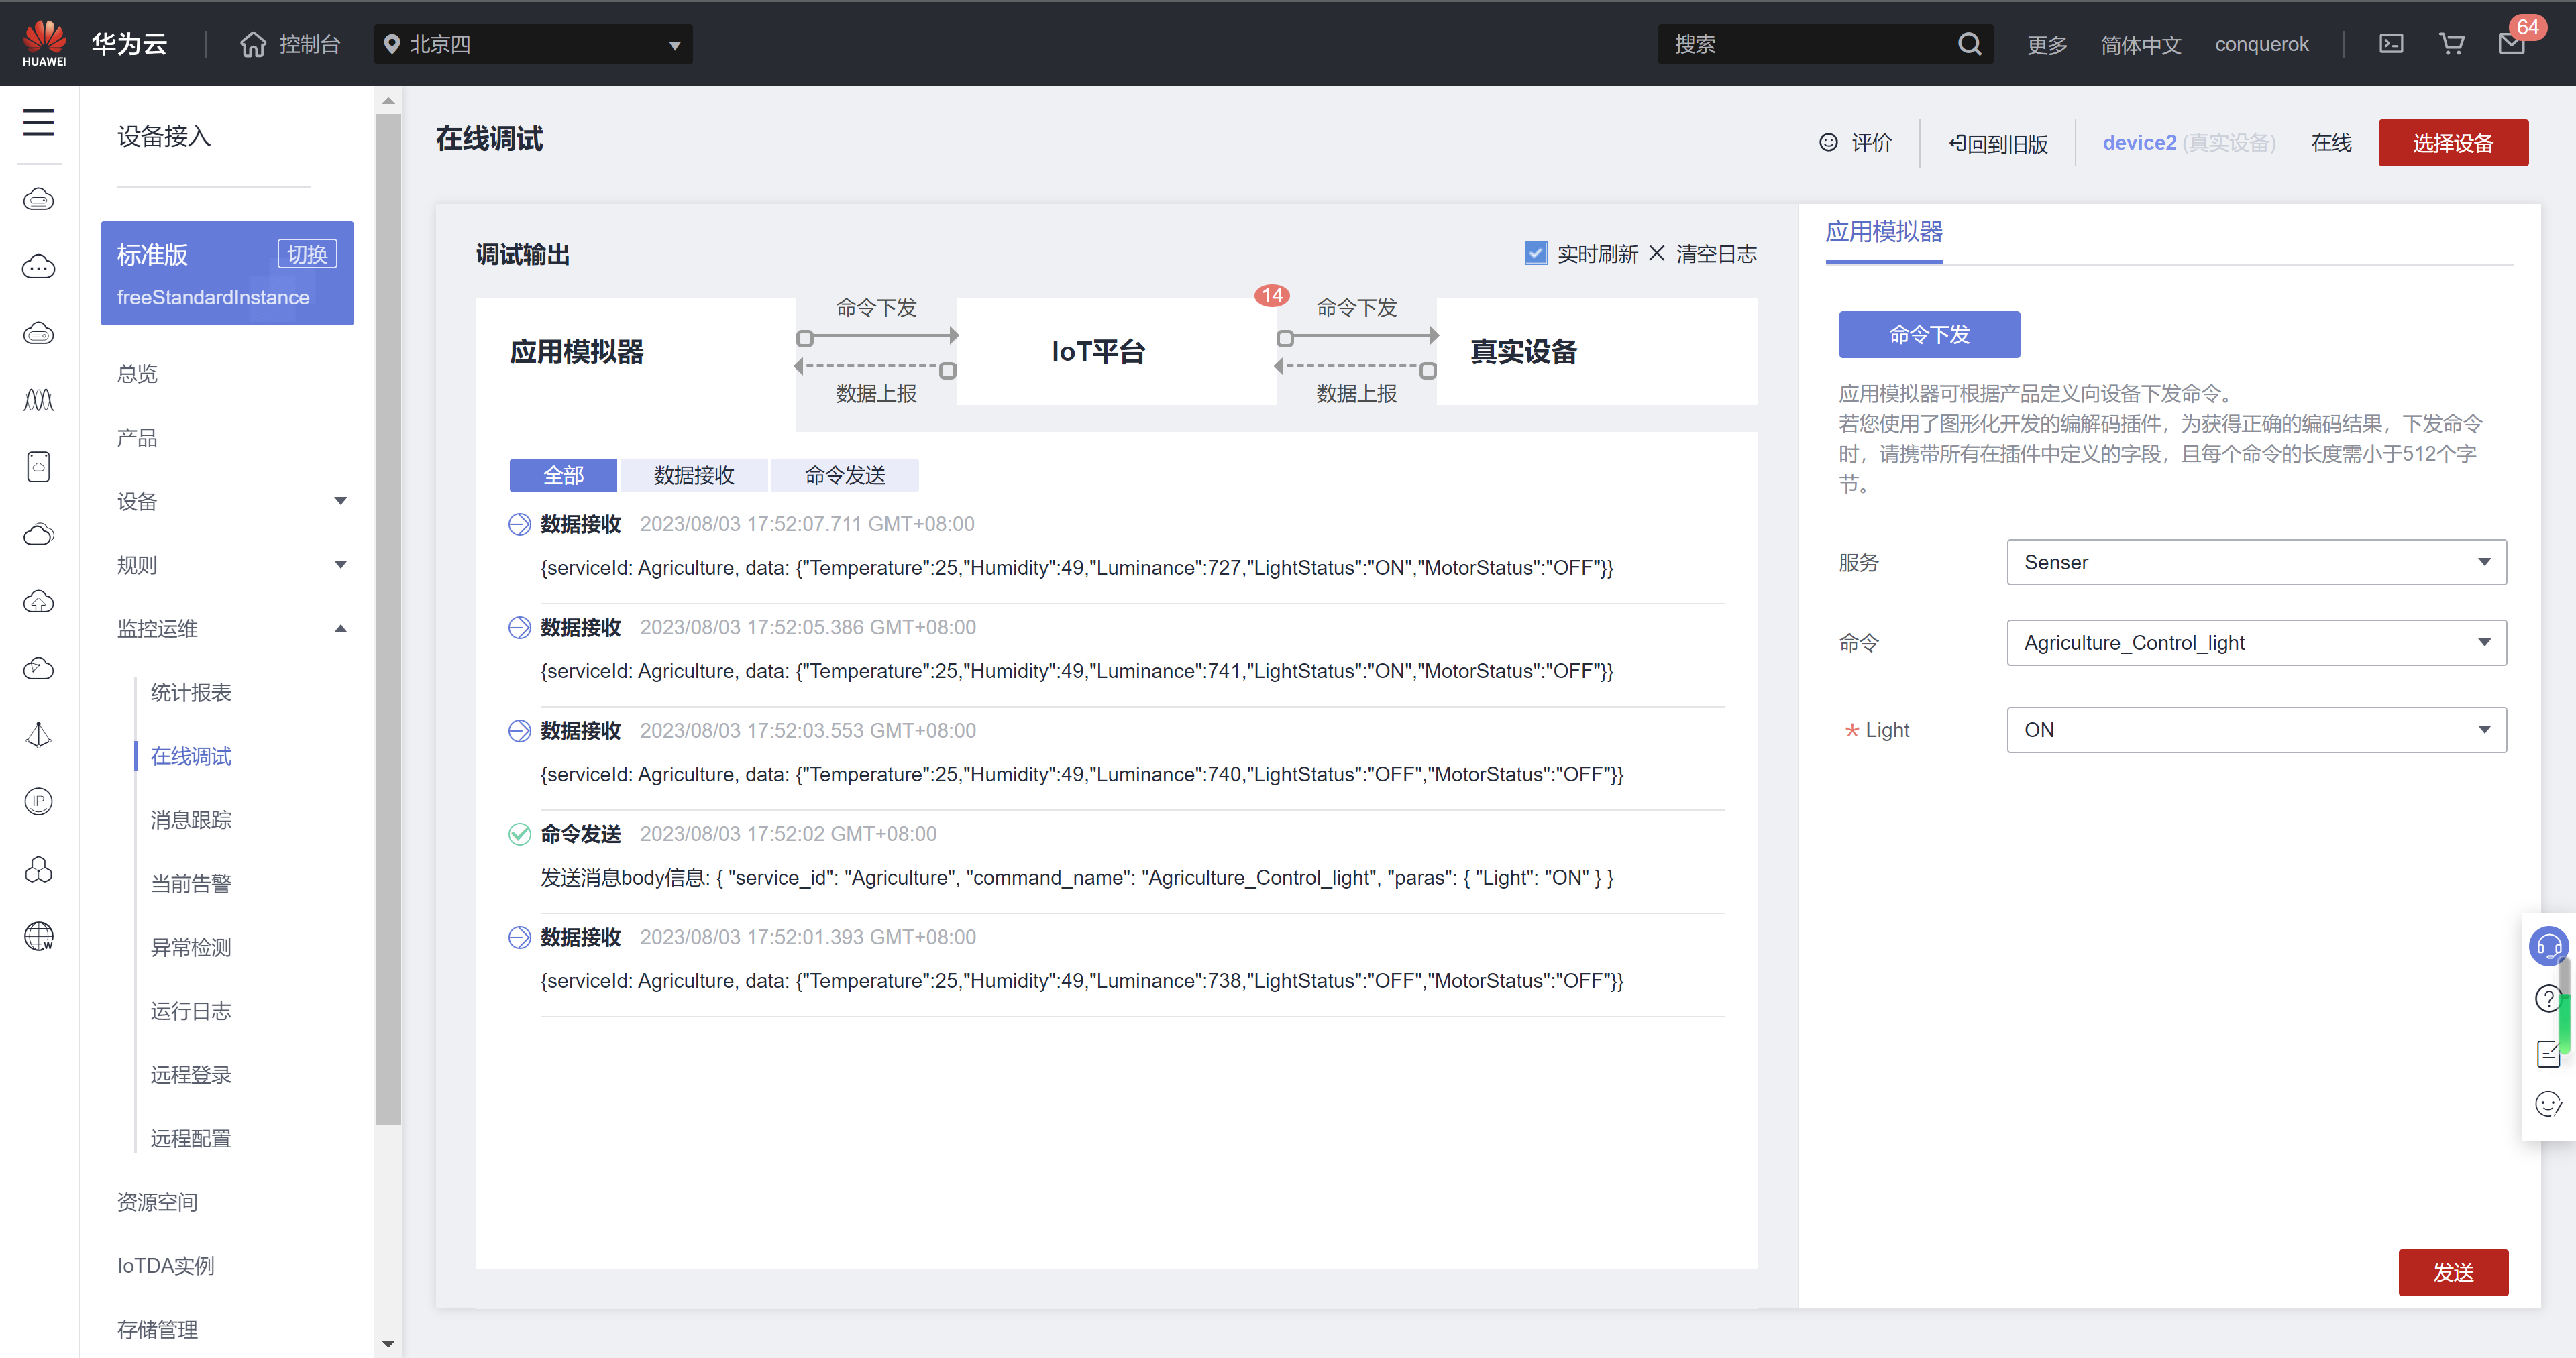Image resolution: width=2576 pixels, height=1358 pixels.
Task: Open the hamburger menu icon
Action: [x=38, y=122]
